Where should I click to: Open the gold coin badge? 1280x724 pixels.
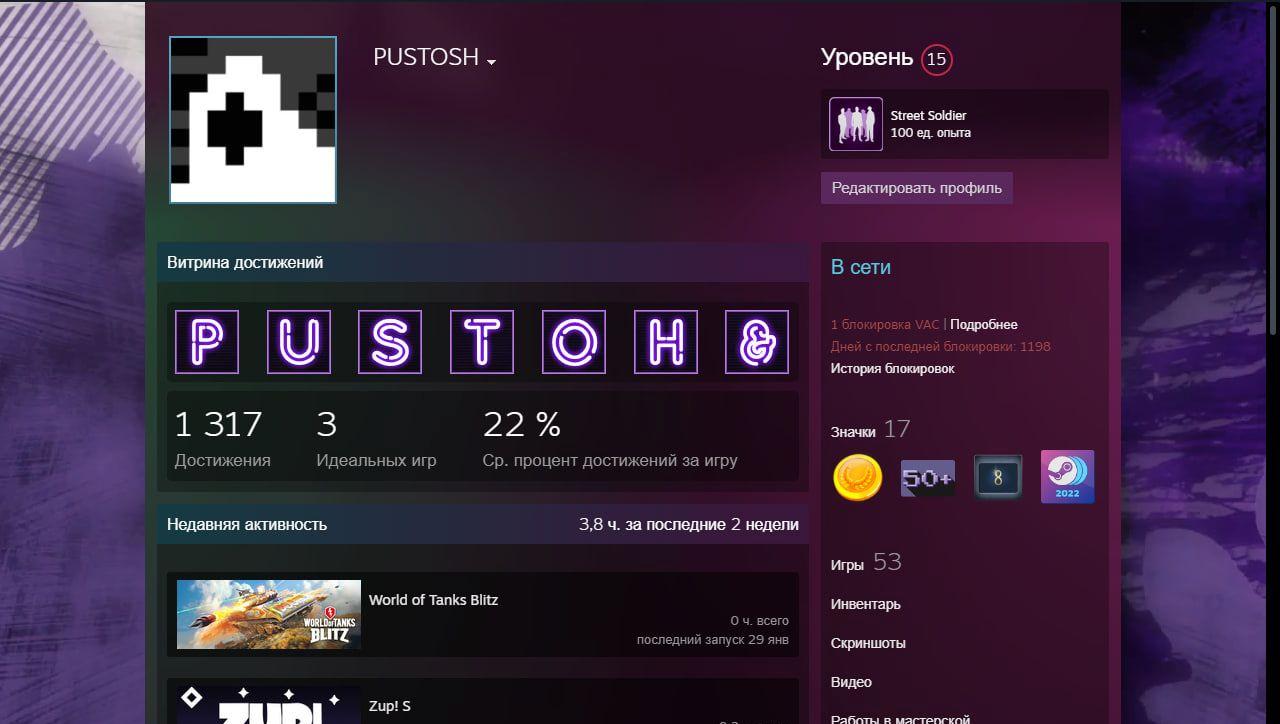tap(858, 478)
